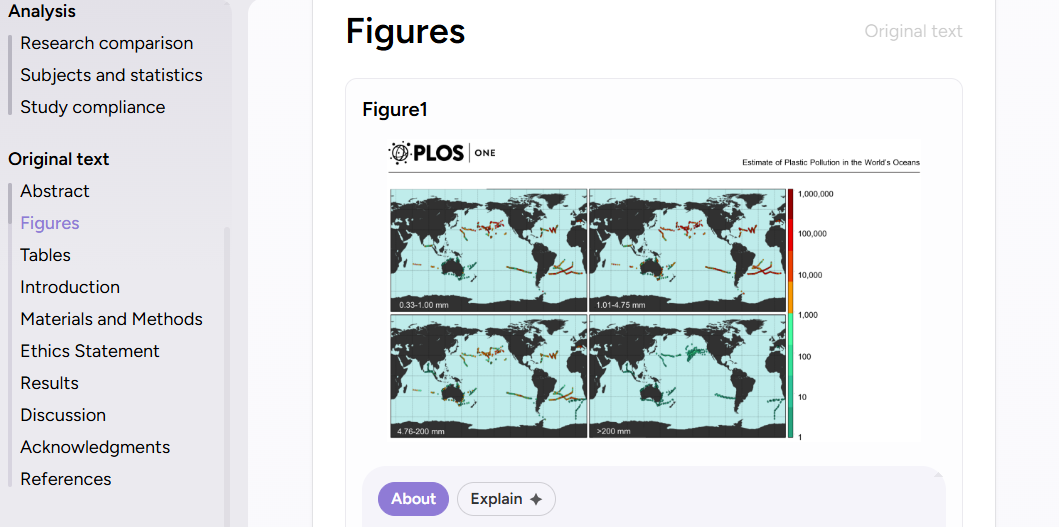This screenshot has width=1059, height=527.
Task: Click the Explain tab button
Action: (x=505, y=499)
